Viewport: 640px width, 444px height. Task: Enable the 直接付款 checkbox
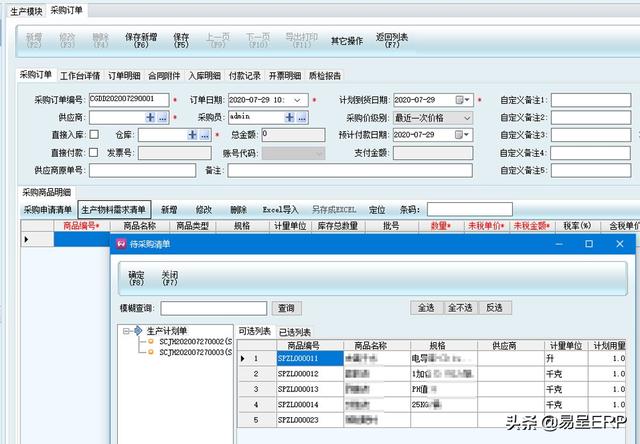click(94, 153)
